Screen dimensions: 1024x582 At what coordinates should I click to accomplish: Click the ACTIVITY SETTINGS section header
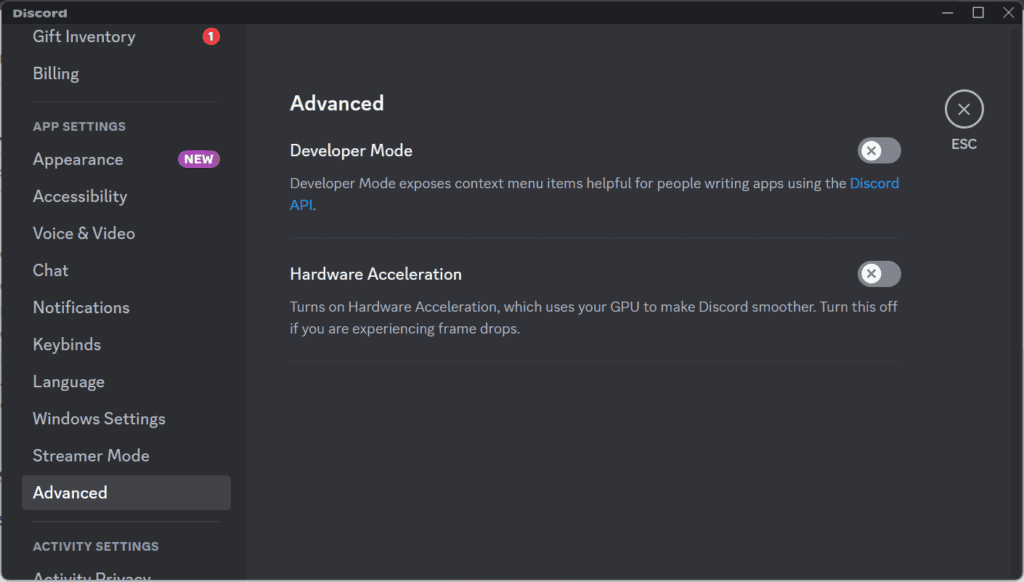95,547
